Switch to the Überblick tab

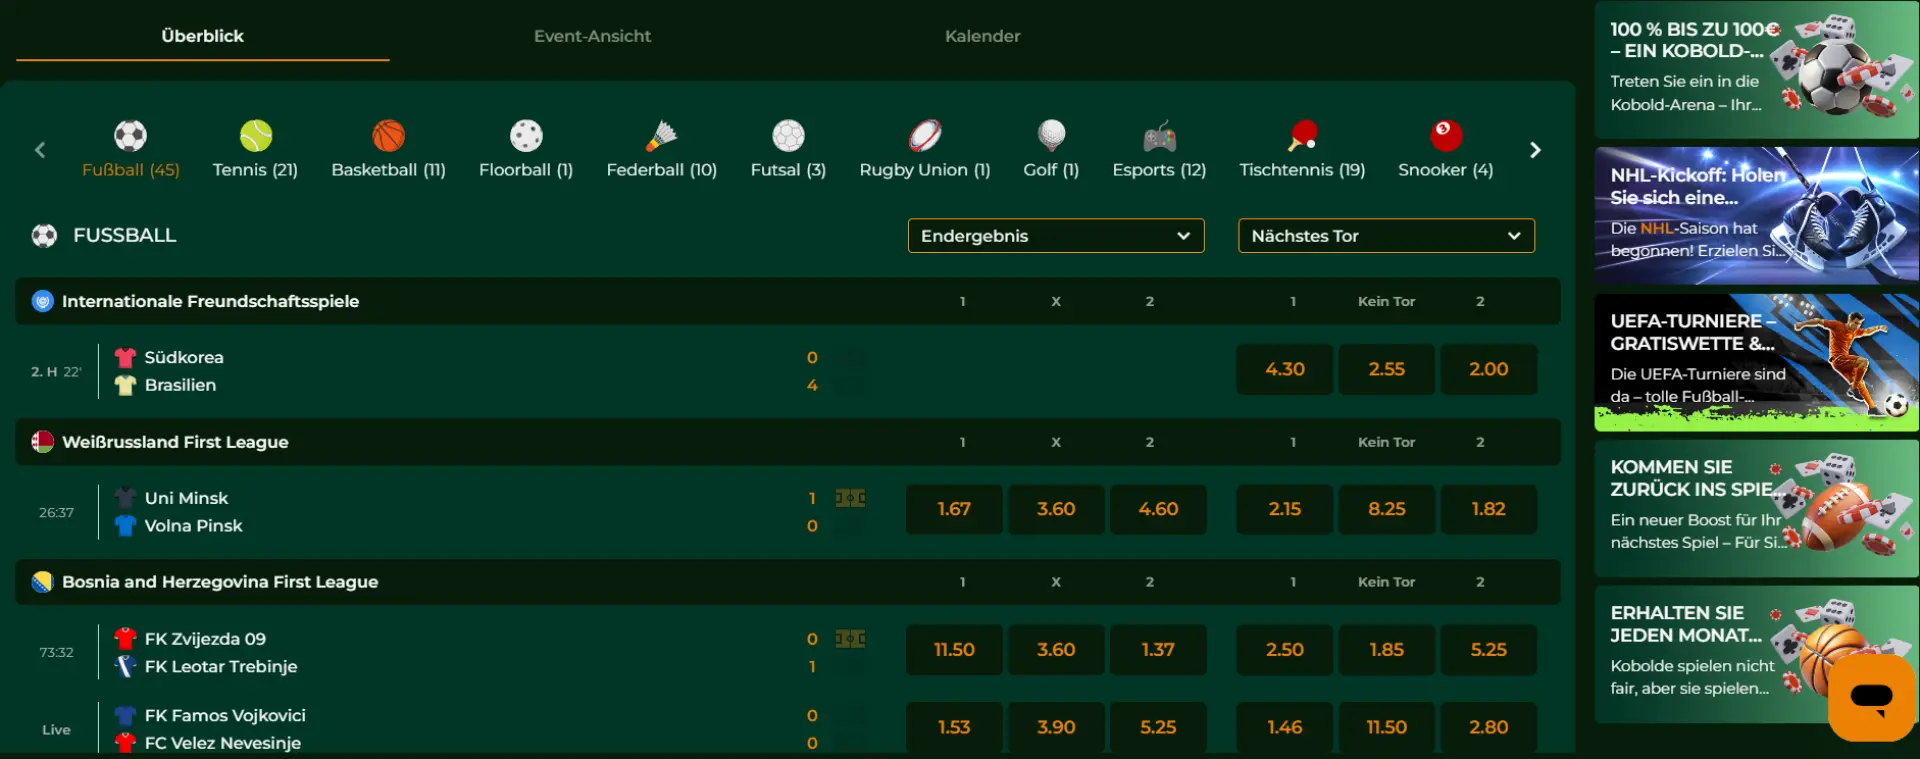tap(202, 36)
